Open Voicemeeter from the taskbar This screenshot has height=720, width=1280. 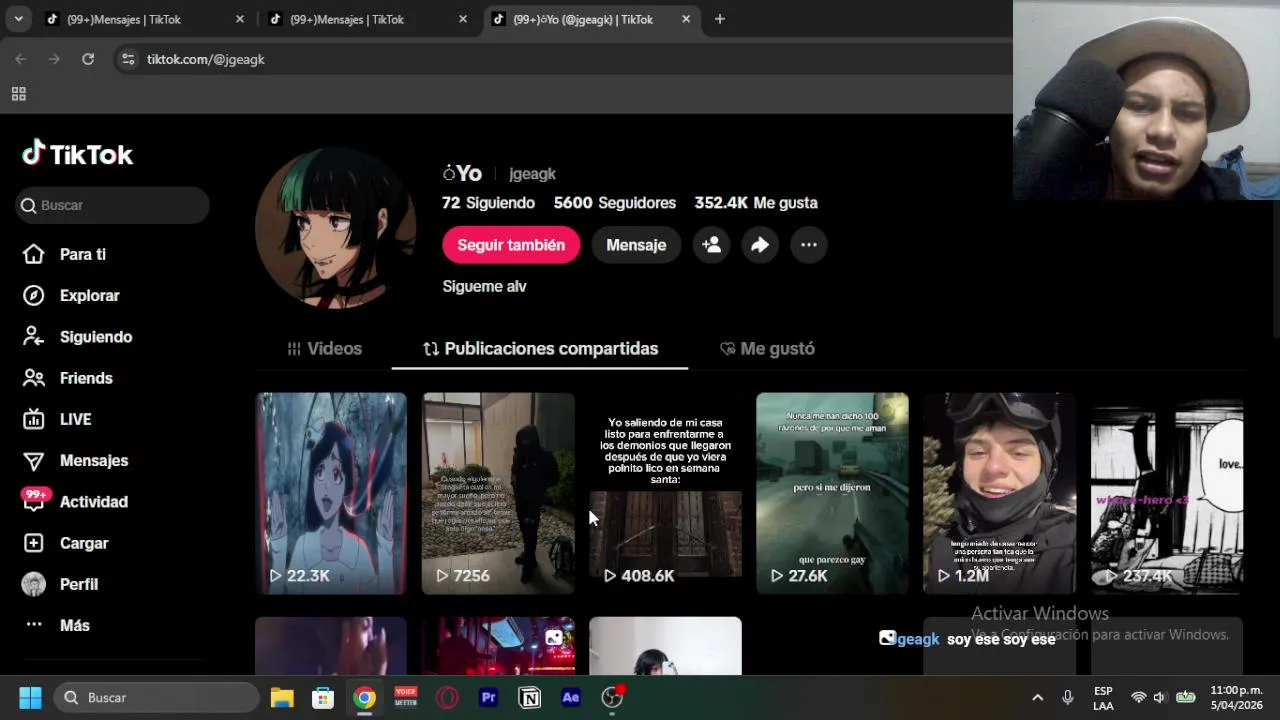[406, 698]
